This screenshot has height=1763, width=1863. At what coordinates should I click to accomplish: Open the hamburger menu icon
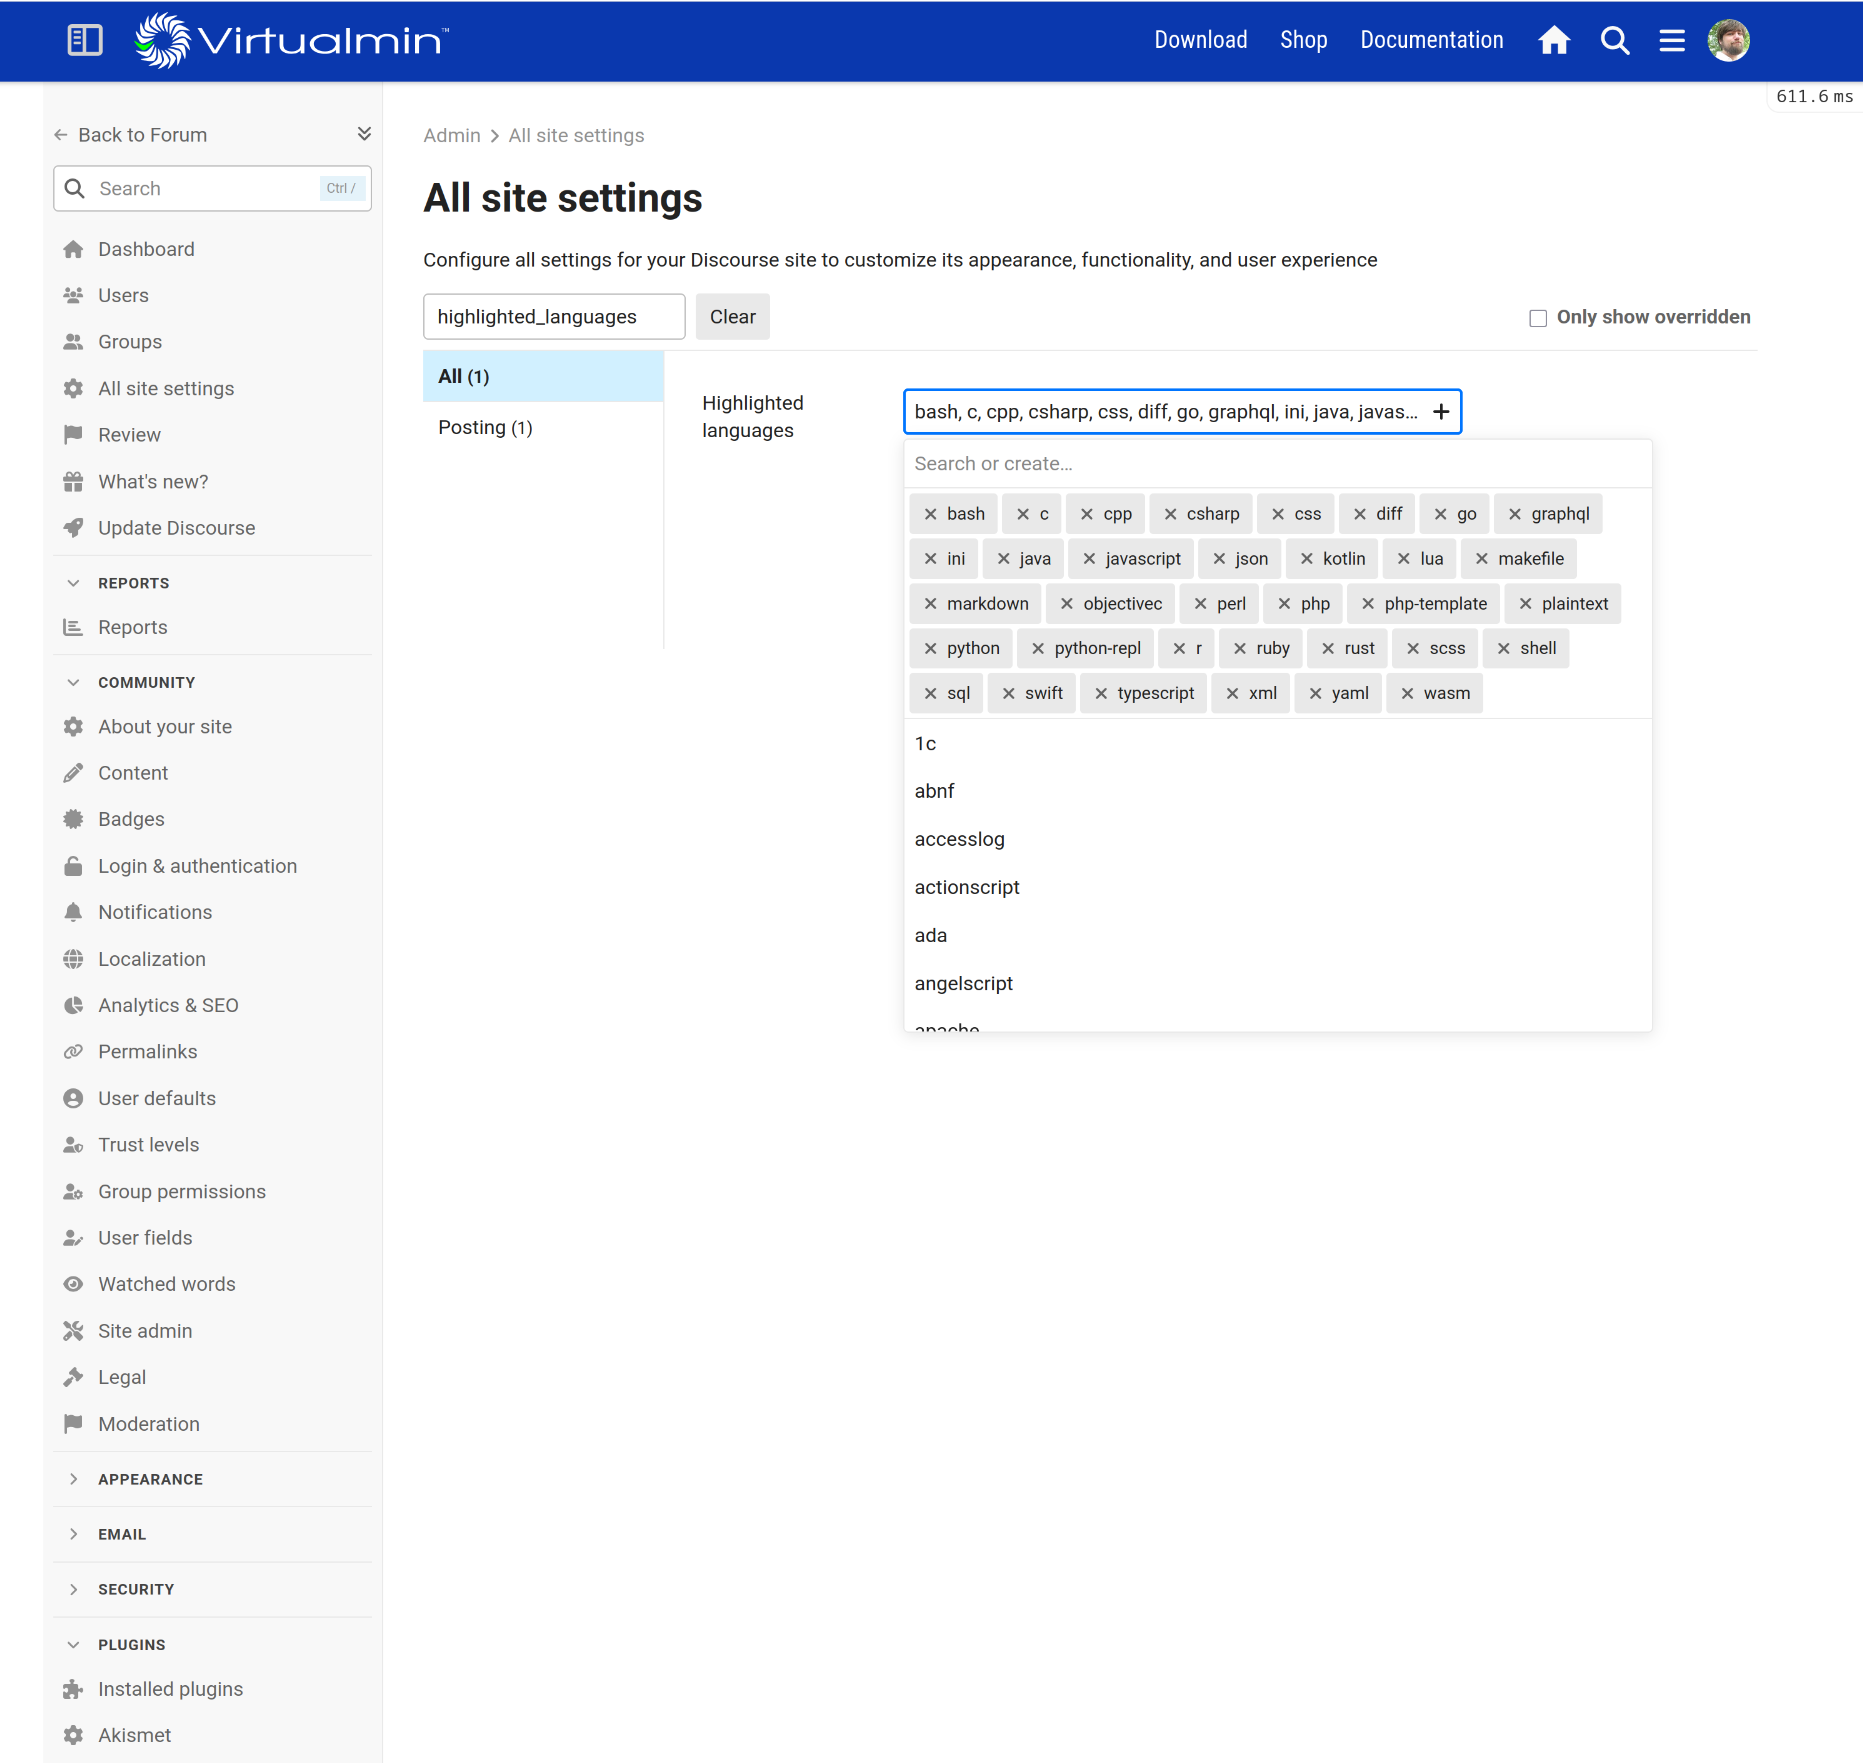(x=1672, y=40)
